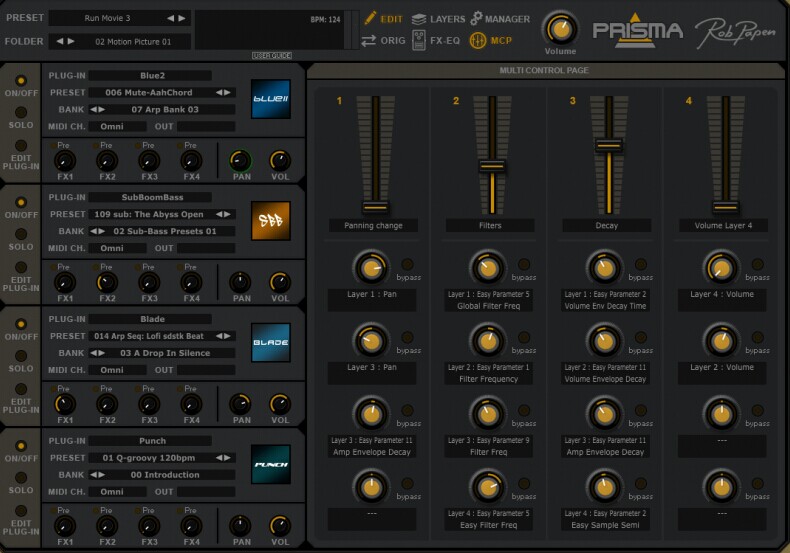Open the FX-EQ page

click(x=435, y=41)
